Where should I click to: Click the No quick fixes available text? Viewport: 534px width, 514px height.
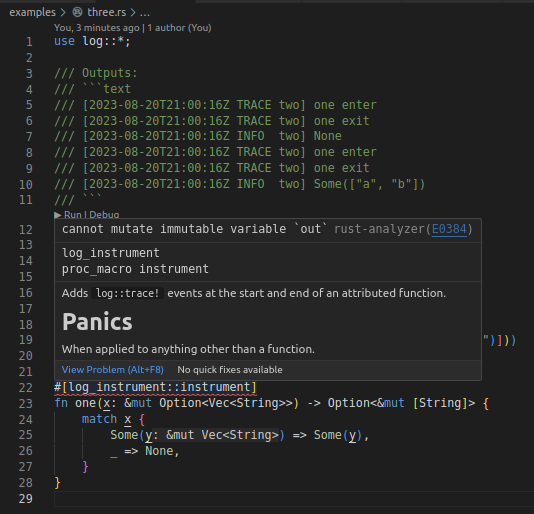230,370
